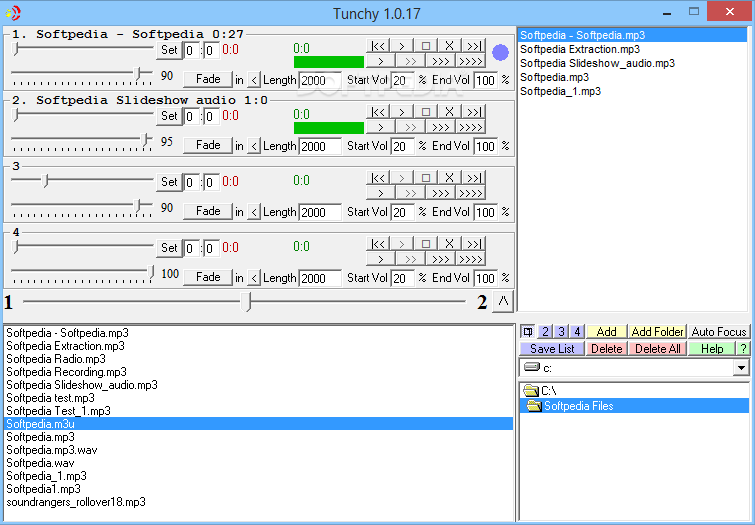This screenshot has width=755, height=525.
Task: Select the deck 1 target icon button
Action: coord(528,331)
